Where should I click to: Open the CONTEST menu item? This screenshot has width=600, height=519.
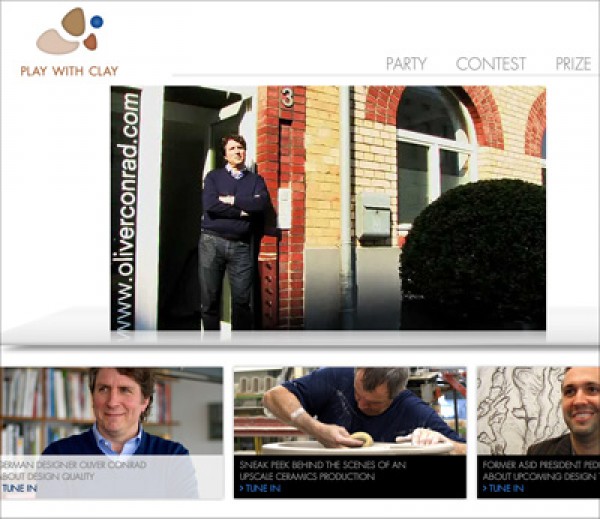tap(491, 64)
